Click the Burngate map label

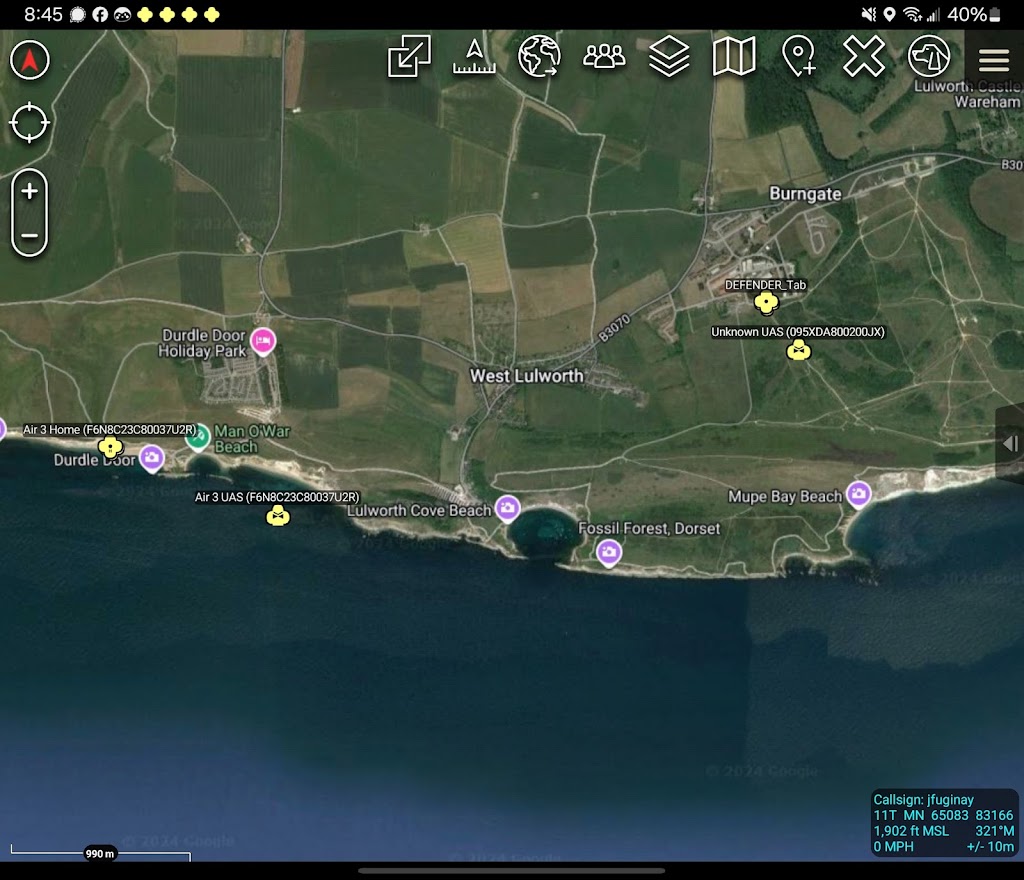[805, 194]
